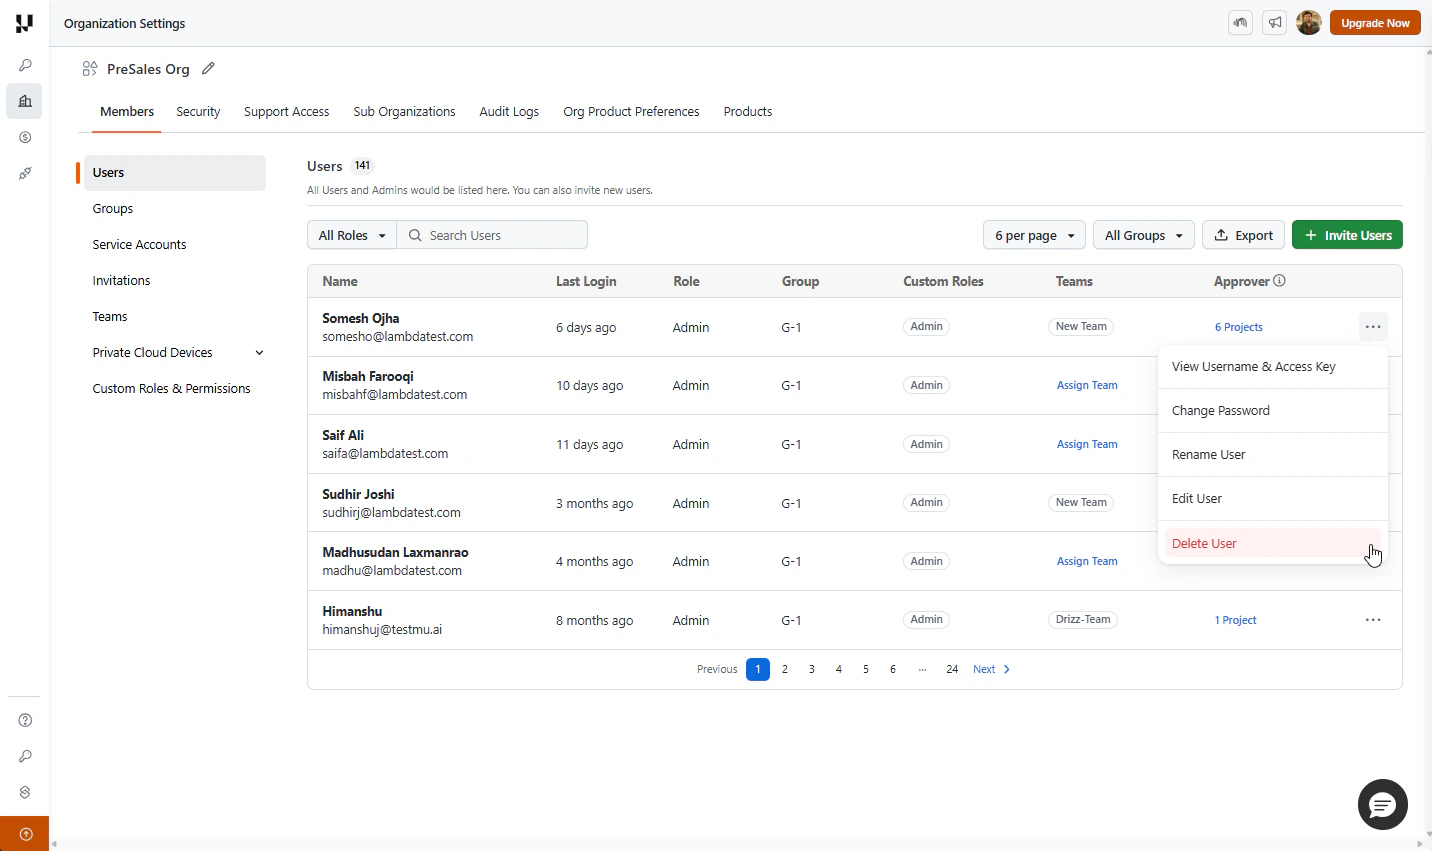Click the Approver info icon
The width and height of the screenshot is (1432, 851).
1280,281
